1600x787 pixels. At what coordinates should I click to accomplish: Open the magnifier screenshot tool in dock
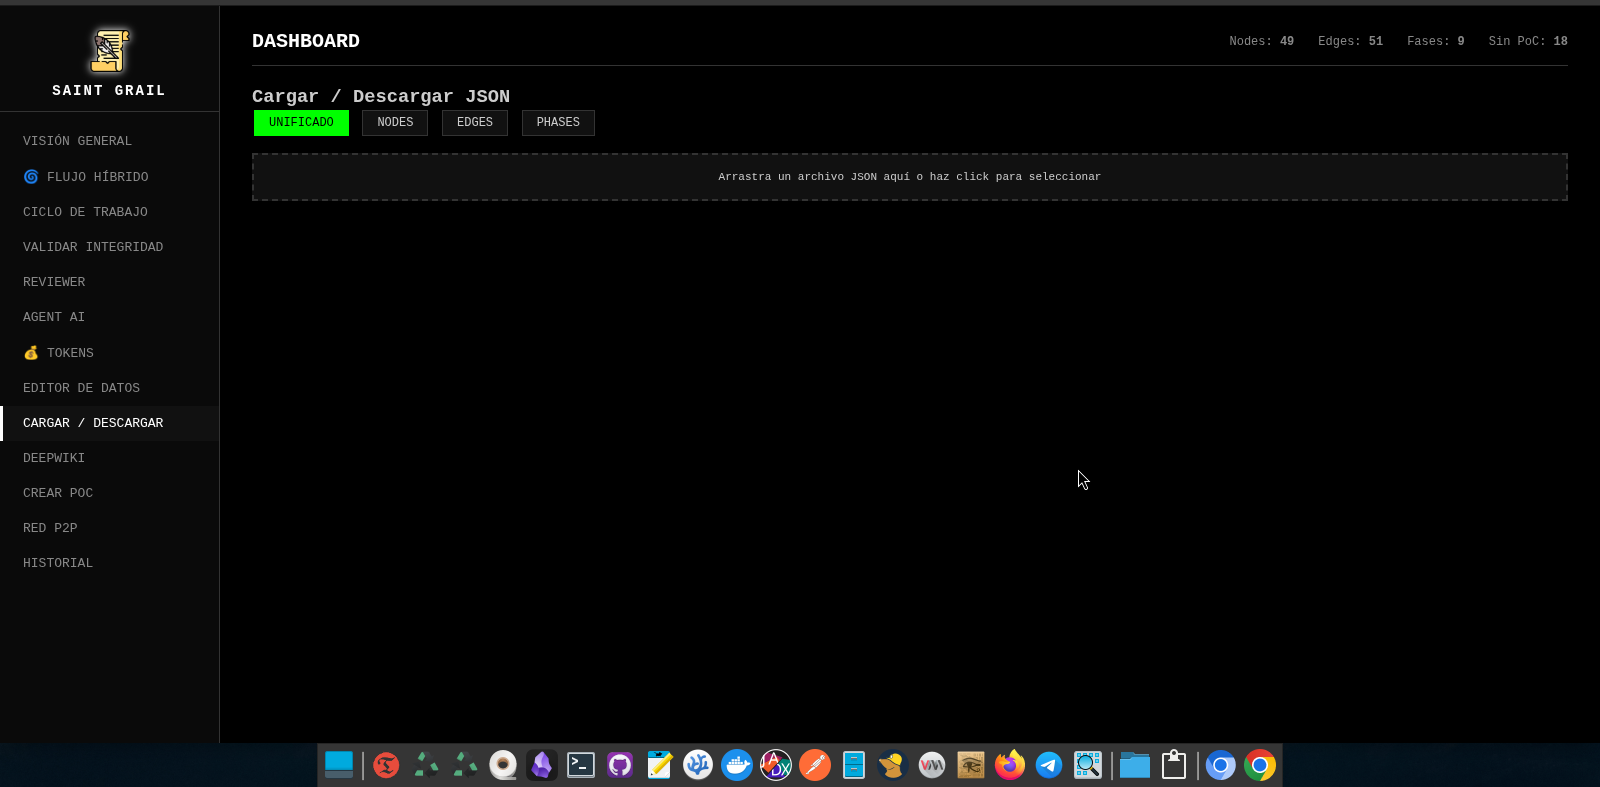(1088, 765)
